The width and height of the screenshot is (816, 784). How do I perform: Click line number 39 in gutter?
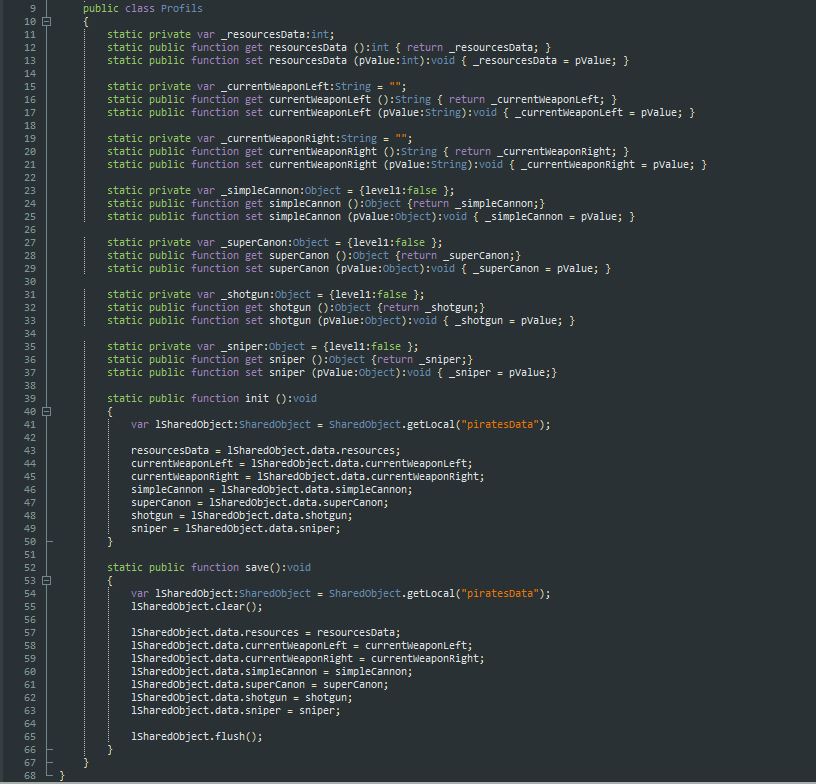click(30, 399)
